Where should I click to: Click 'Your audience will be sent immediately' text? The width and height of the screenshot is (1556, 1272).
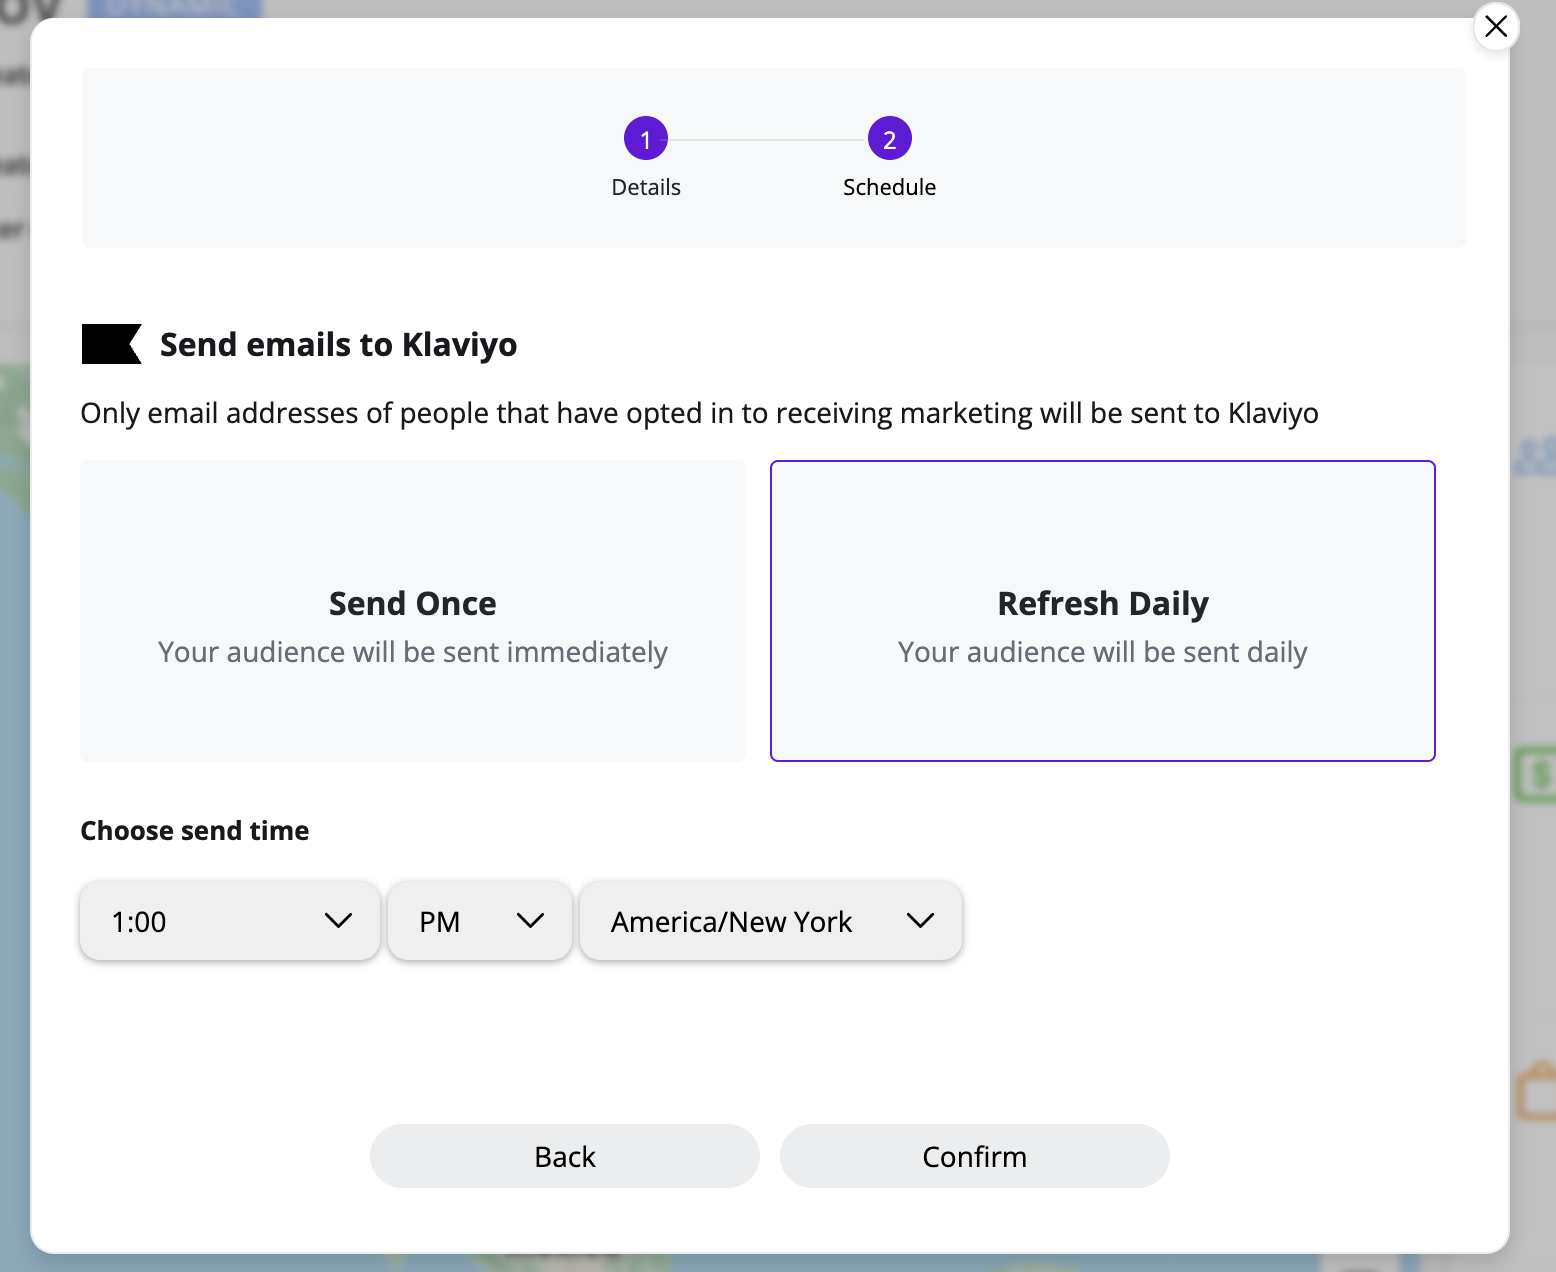(413, 652)
